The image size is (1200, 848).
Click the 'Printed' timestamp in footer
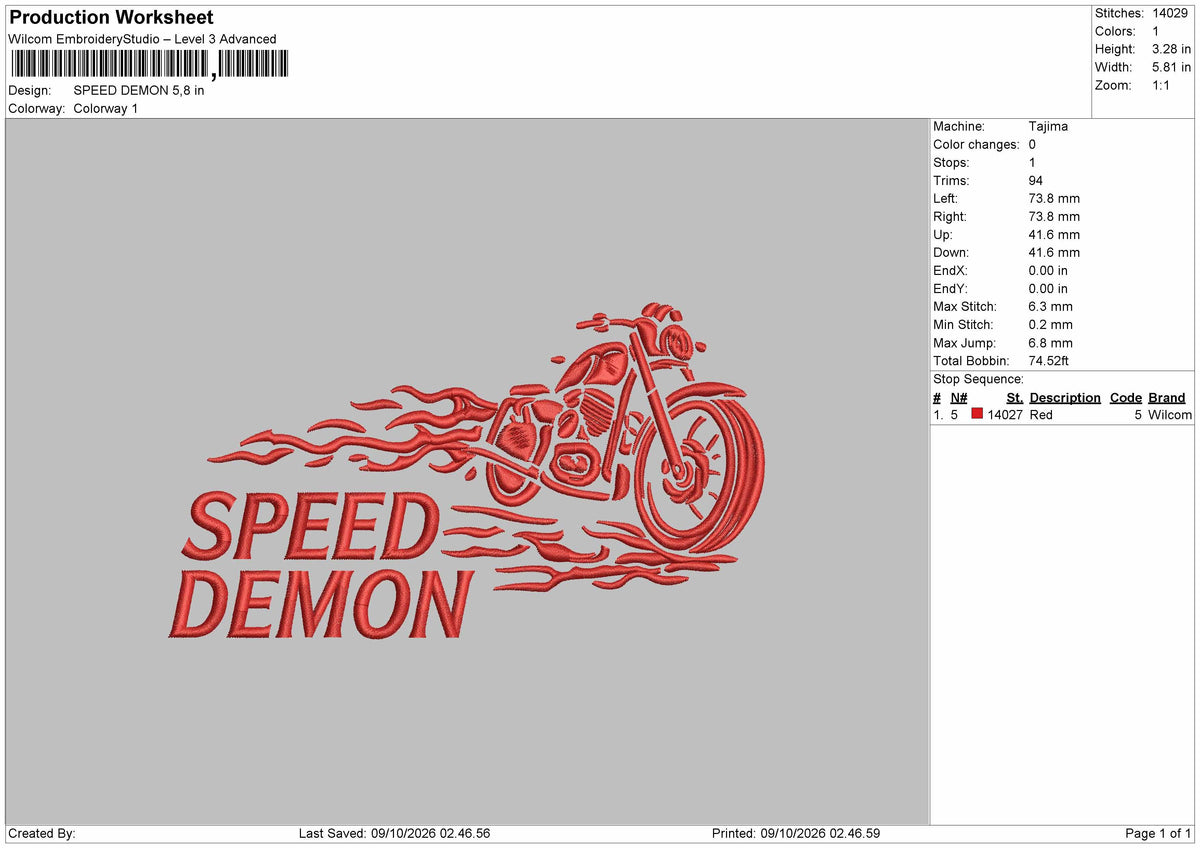point(796,834)
